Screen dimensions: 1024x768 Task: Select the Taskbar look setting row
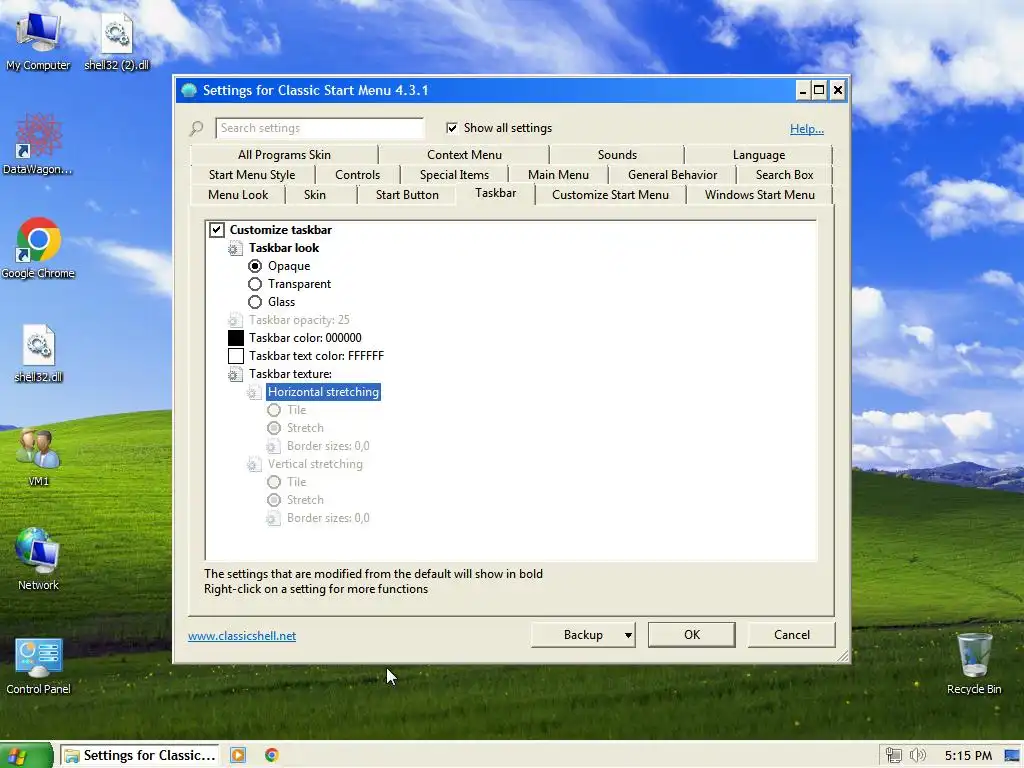[x=283, y=248]
